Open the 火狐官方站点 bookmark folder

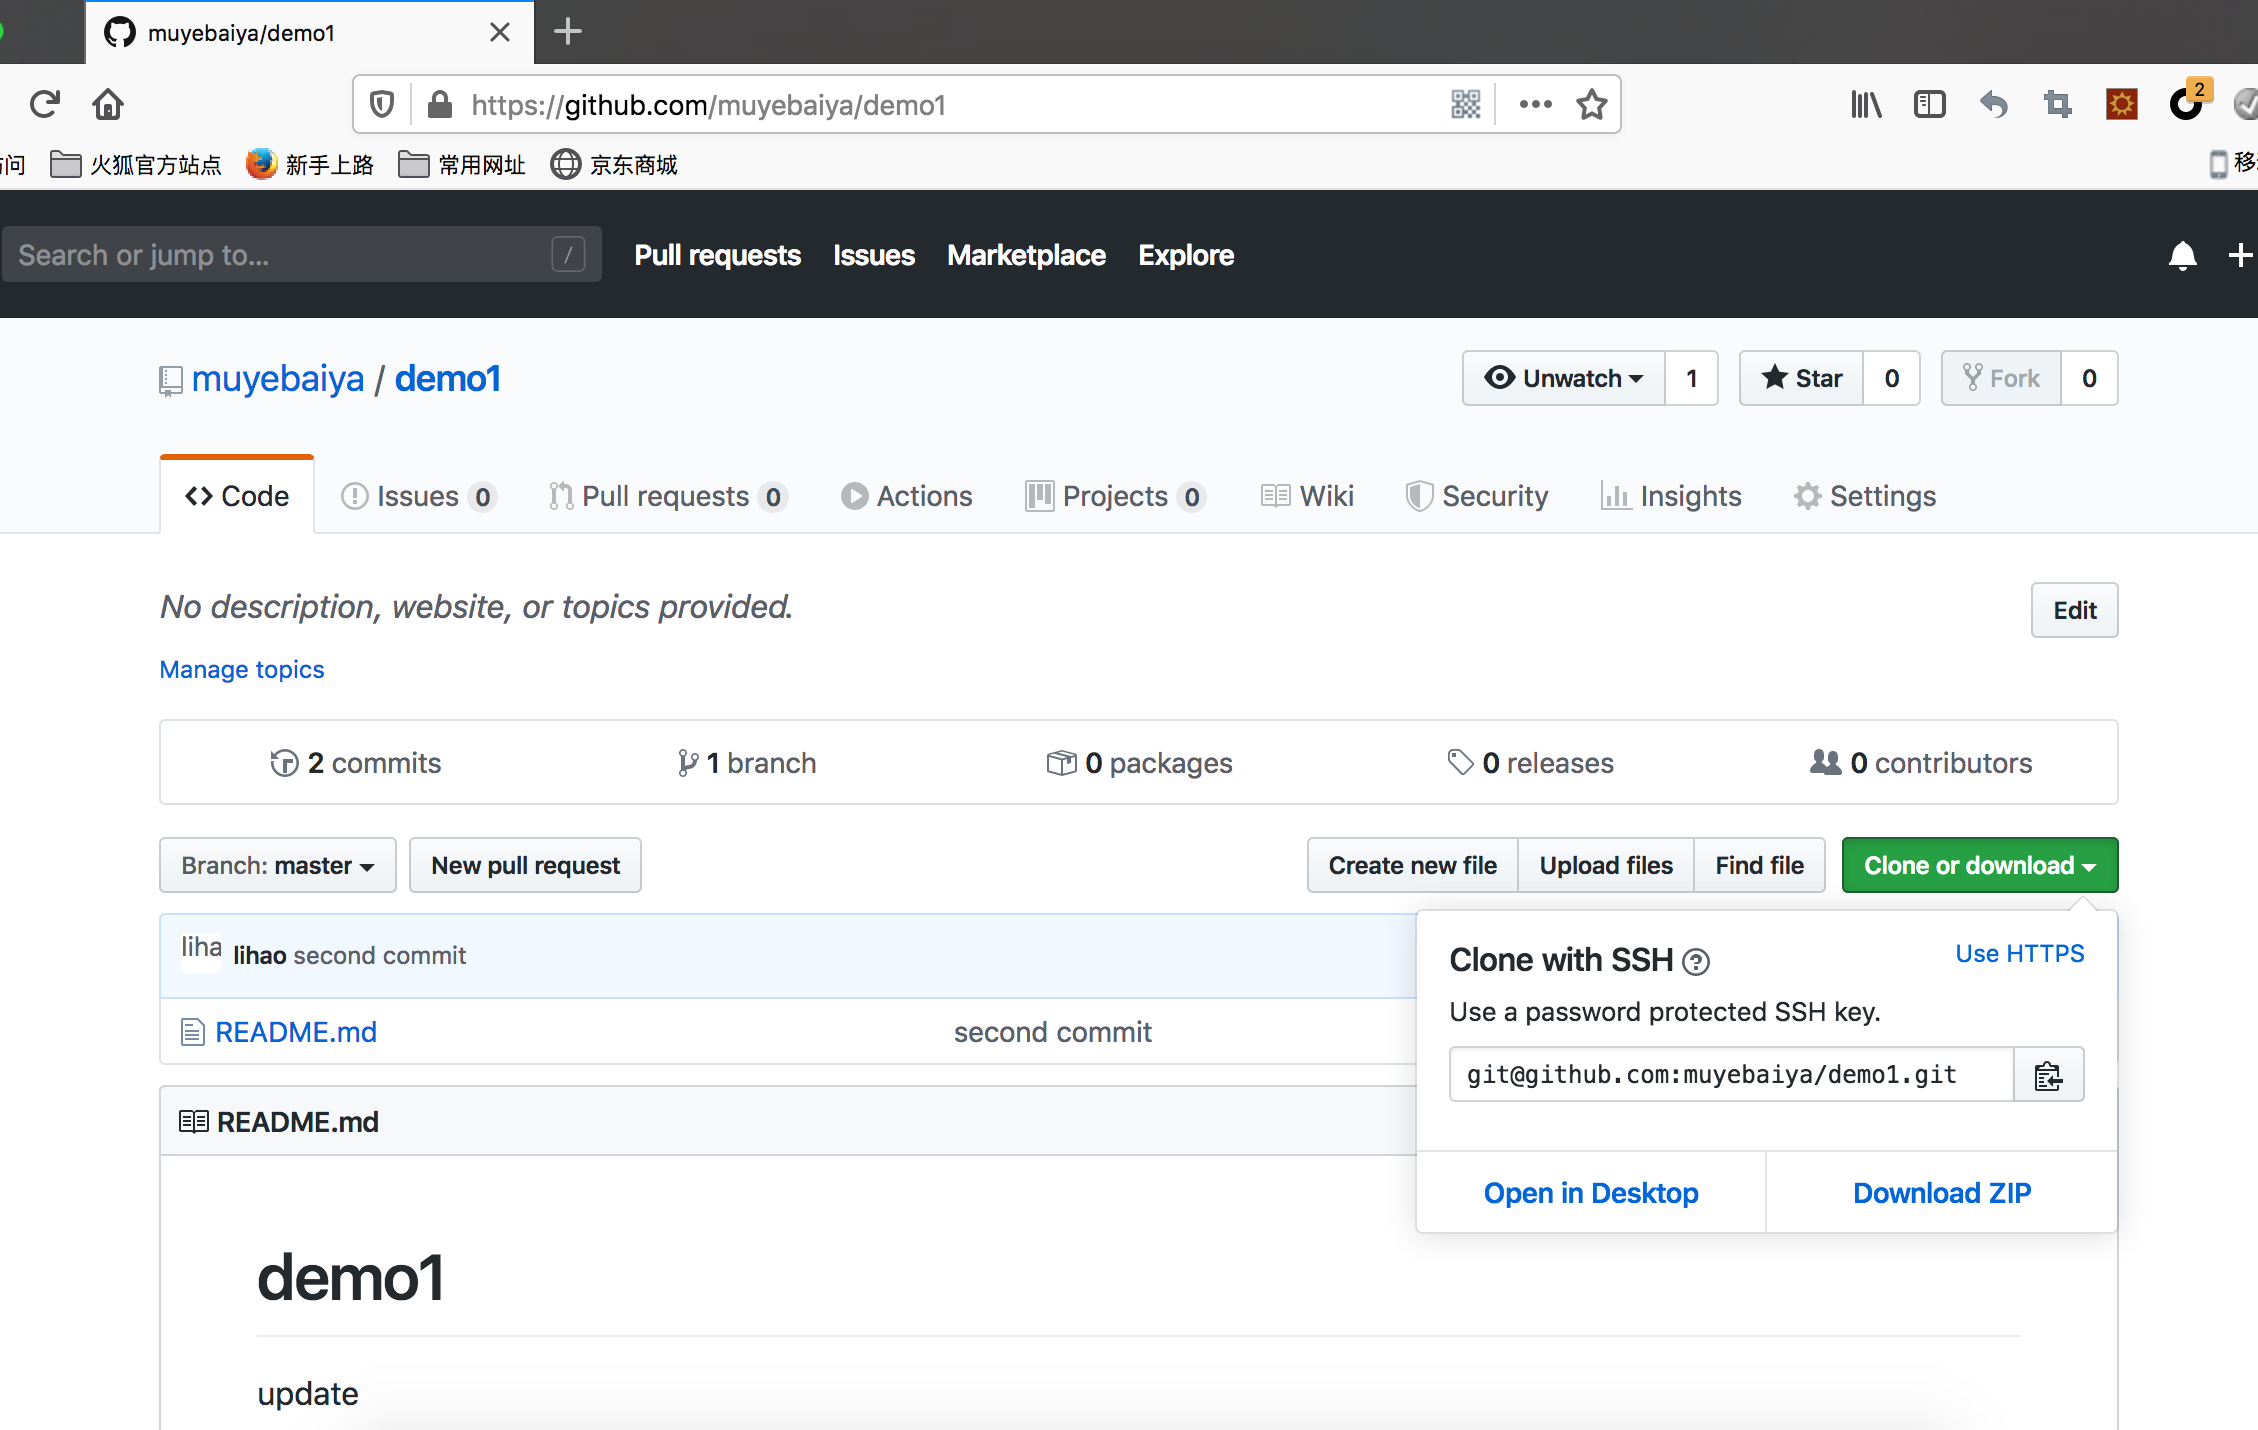[x=136, y=165]
